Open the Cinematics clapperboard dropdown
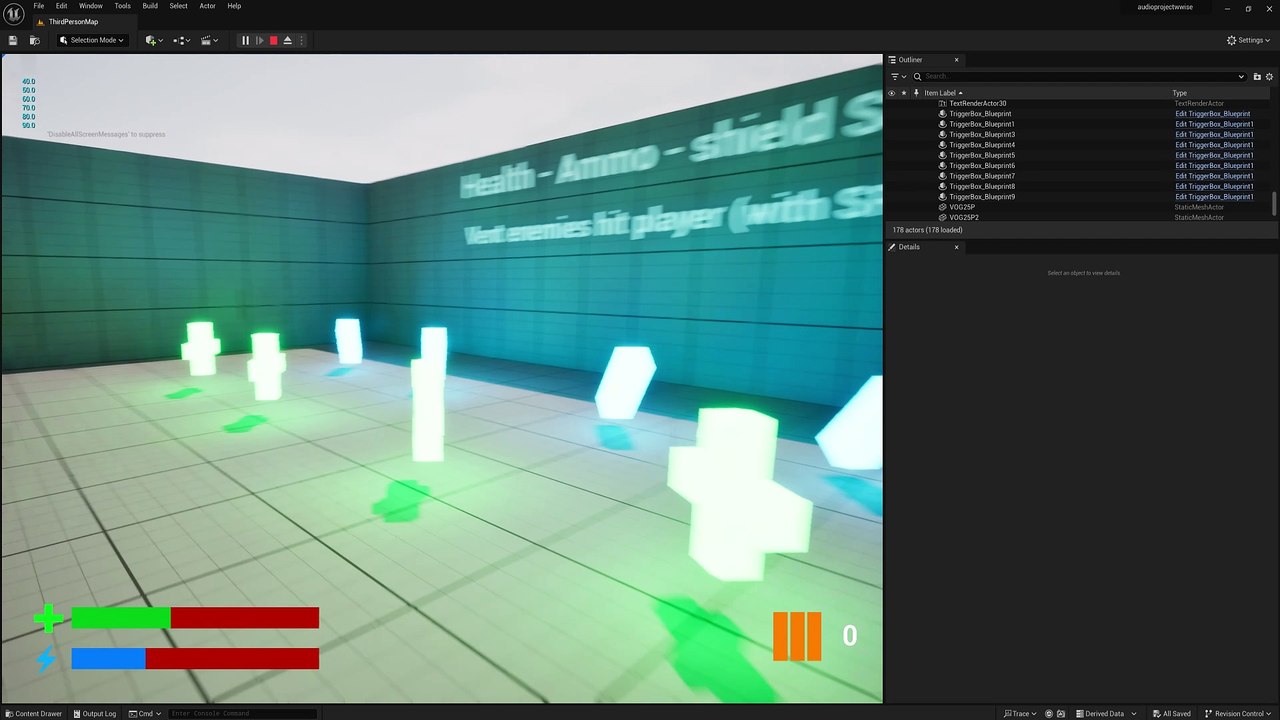This screenshot has height=720, width=1280. coord(209,40)
